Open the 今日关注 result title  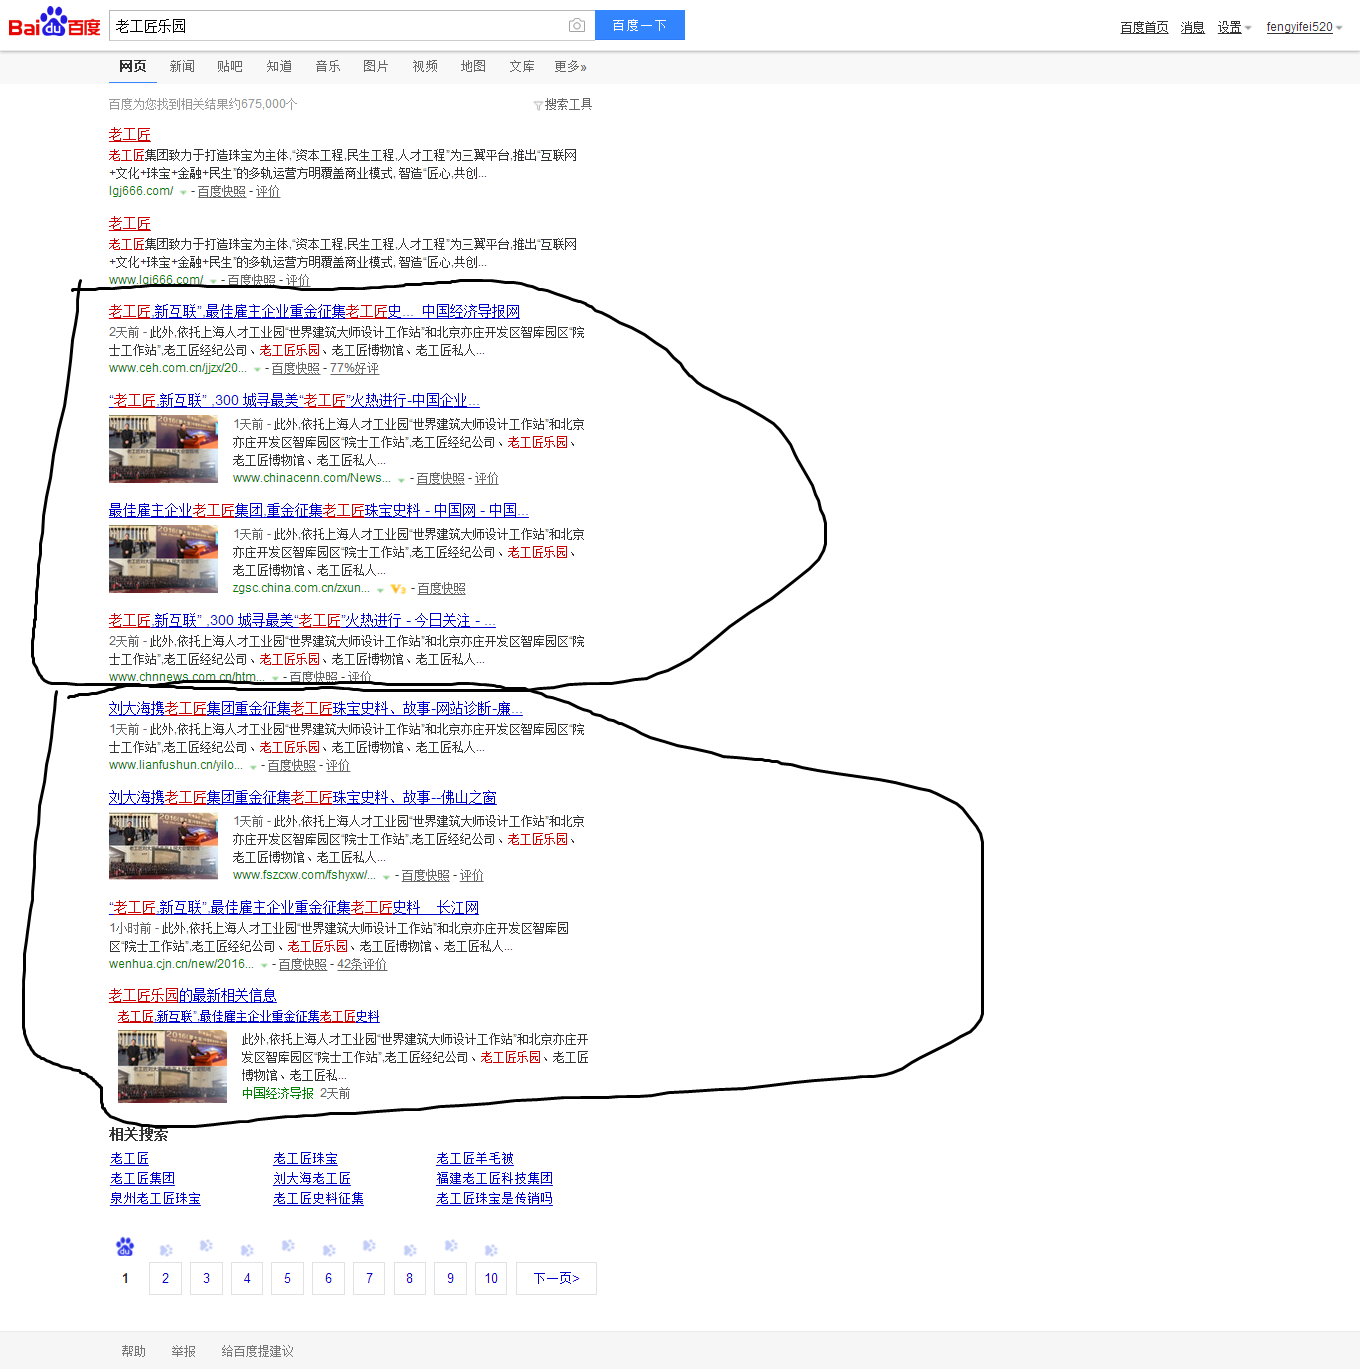click(302, 620)
